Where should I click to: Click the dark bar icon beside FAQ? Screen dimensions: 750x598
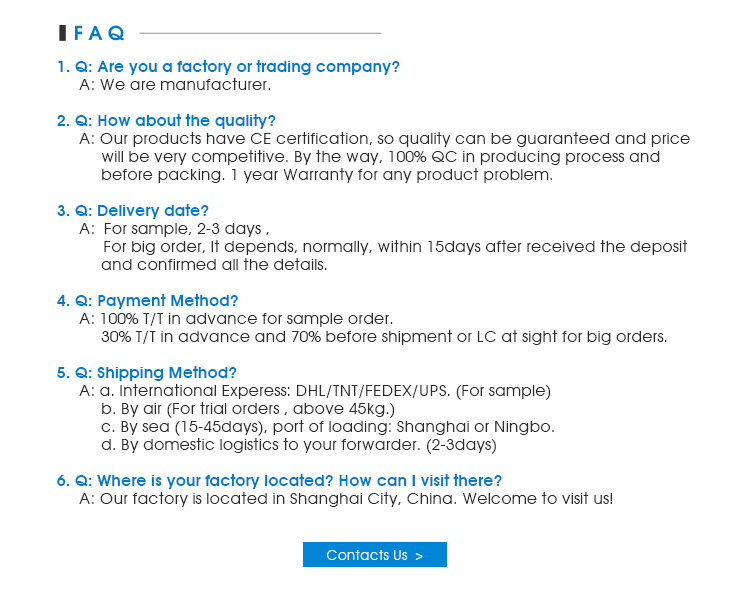coord(63,33)
